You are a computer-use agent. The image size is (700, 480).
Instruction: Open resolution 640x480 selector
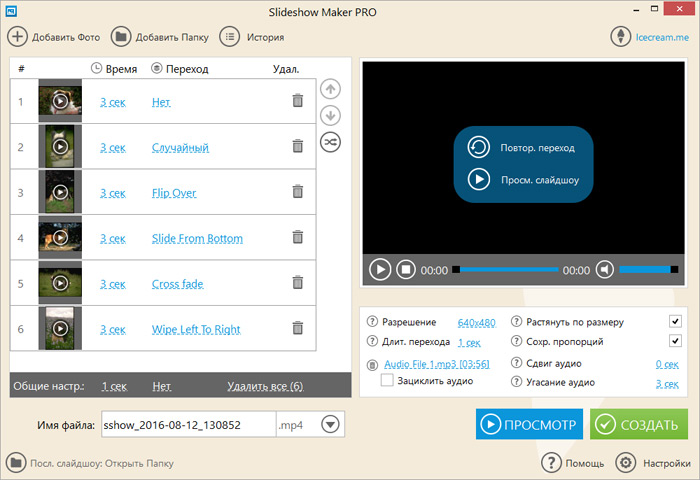point(476,323)
